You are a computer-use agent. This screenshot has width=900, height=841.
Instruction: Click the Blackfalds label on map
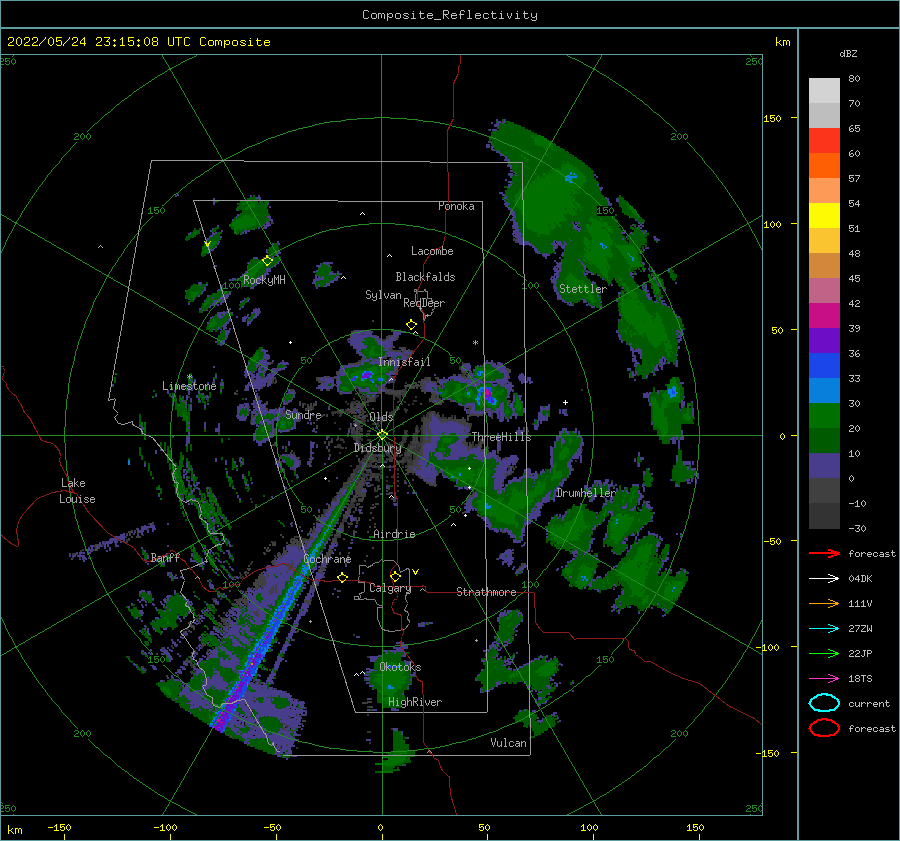(425, 277)
